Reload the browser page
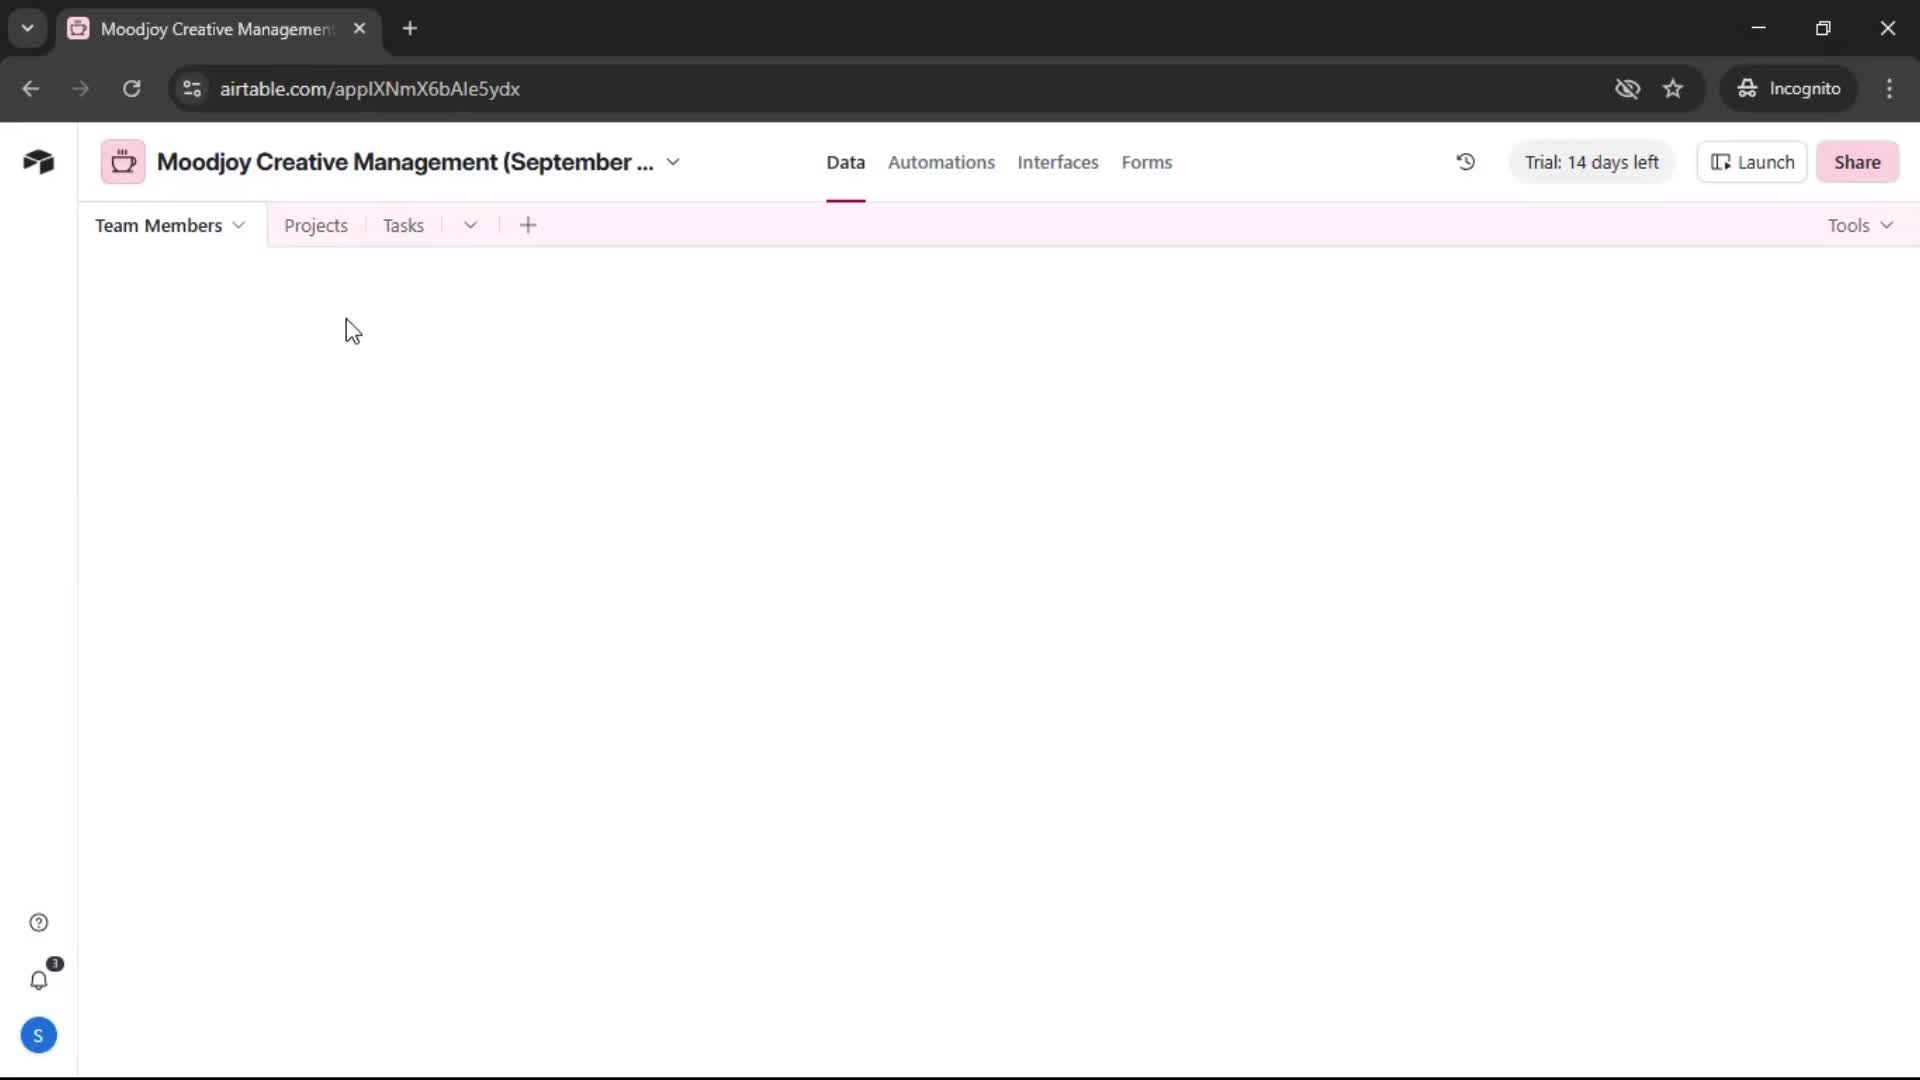Image resolution: width=1920 pixels, height=1080 pixels. tap(131, 88)
